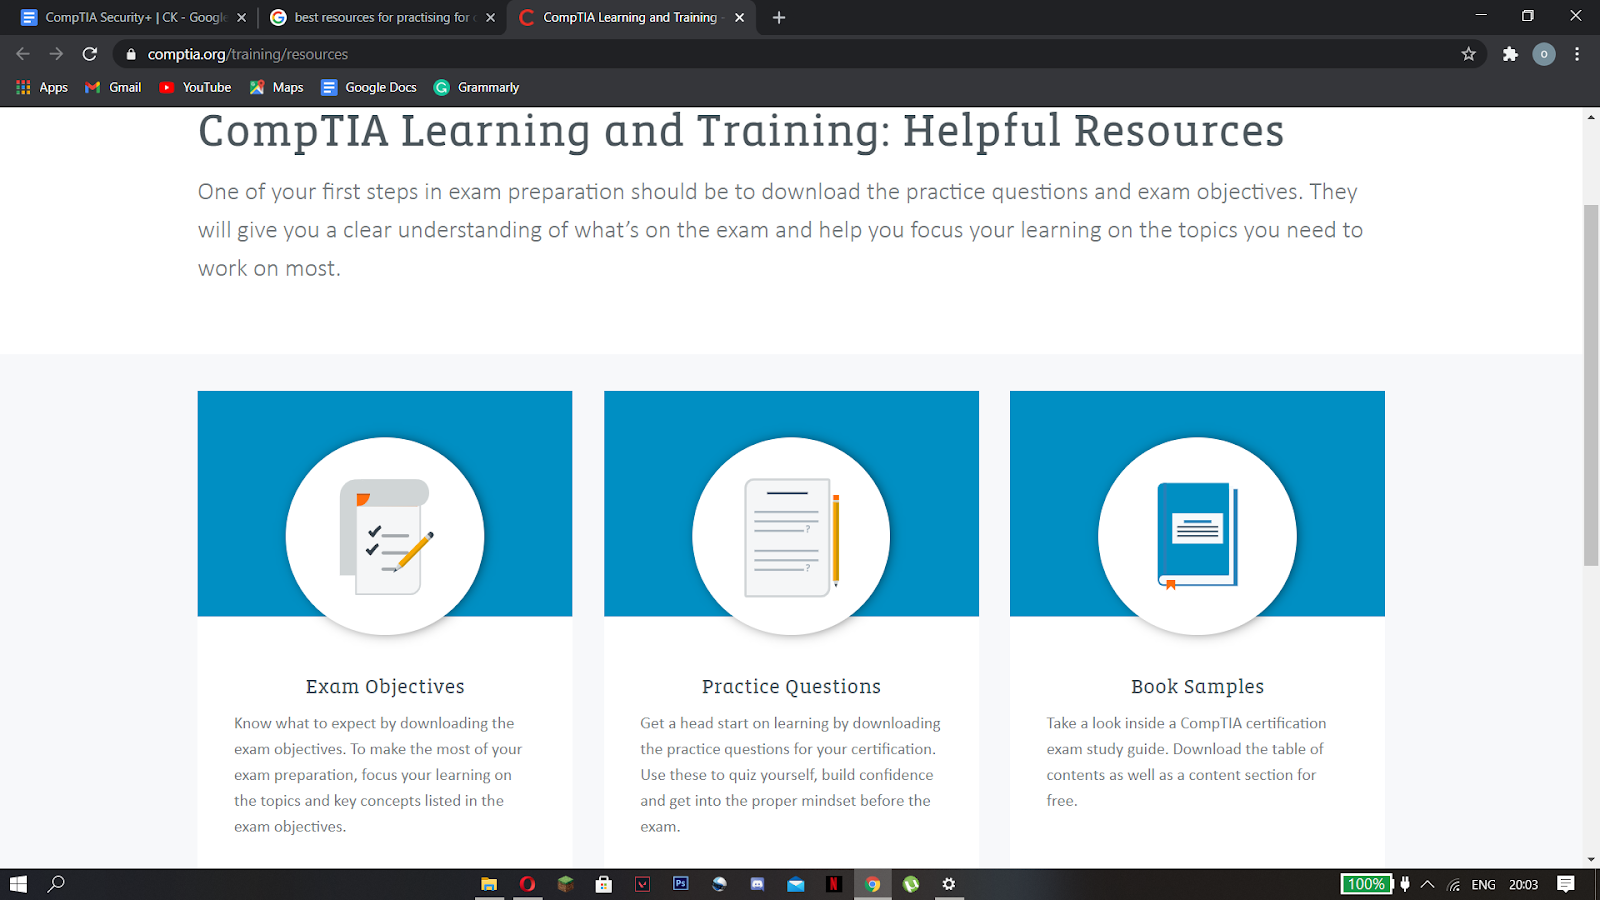Launch Valorant from the taskbar
The height and width of the screenshot is (900, 1600).
point(642,884)
